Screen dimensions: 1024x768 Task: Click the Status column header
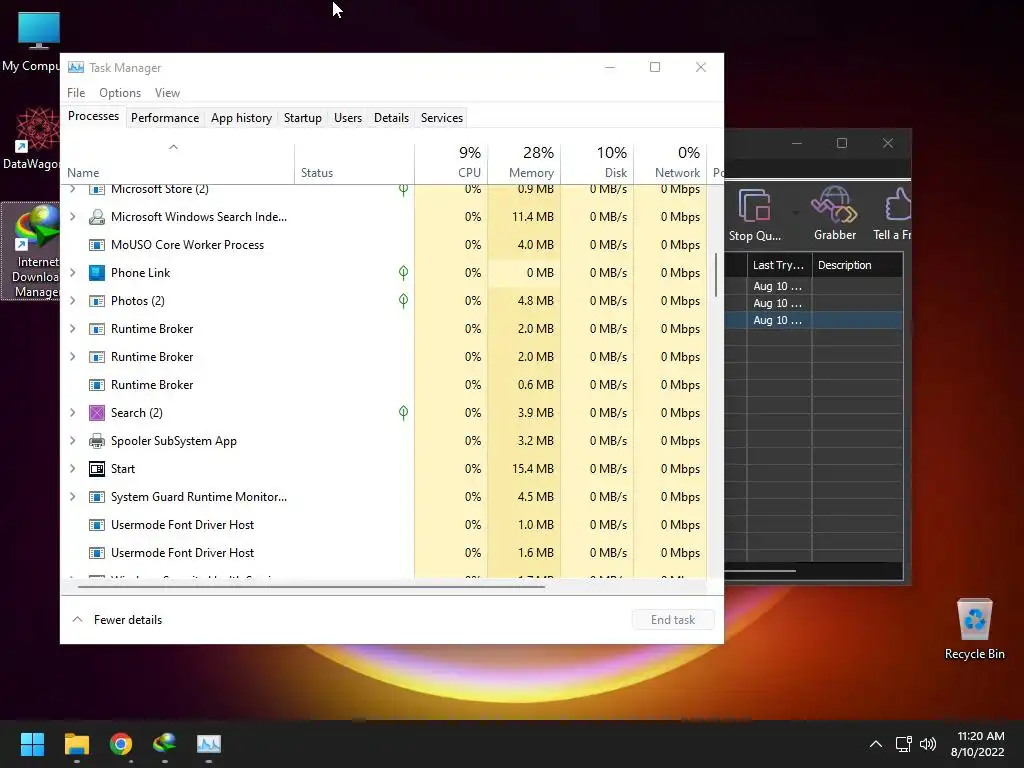tap(354, 163)
